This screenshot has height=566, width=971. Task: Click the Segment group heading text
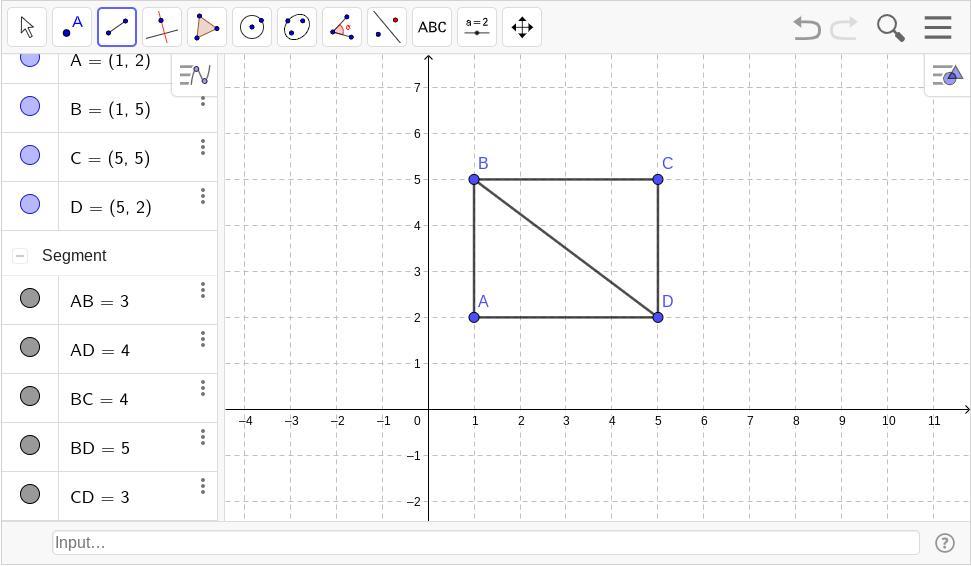[x=74, y=256]
